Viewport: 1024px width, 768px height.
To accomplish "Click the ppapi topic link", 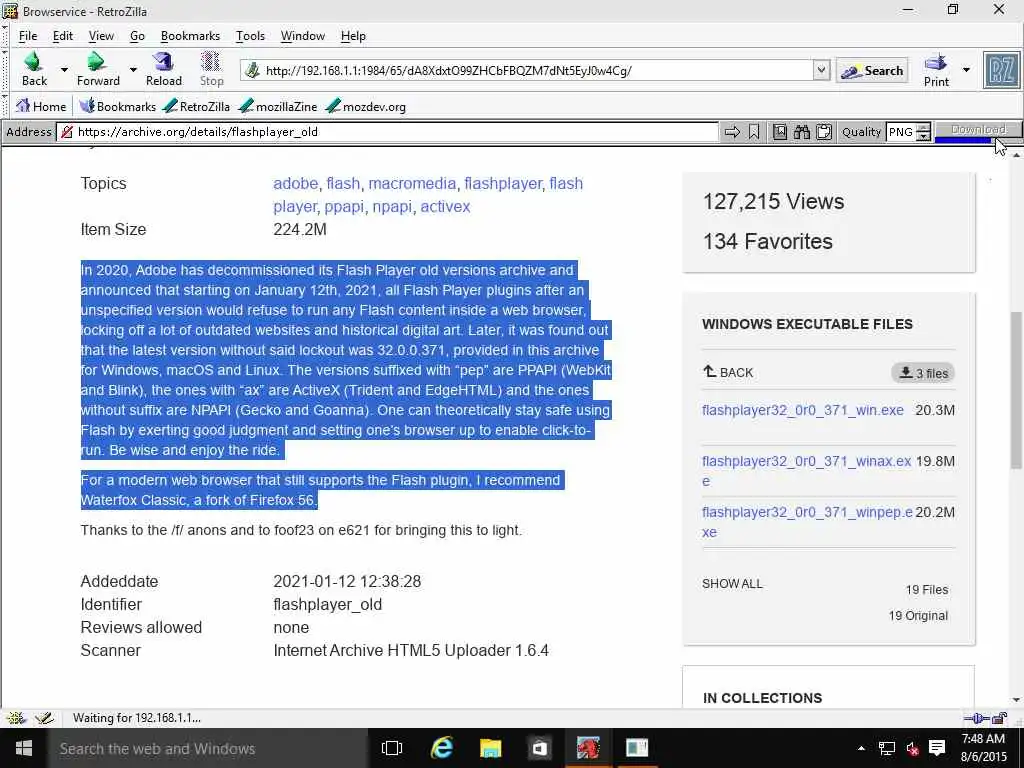I will coord(344,206).
